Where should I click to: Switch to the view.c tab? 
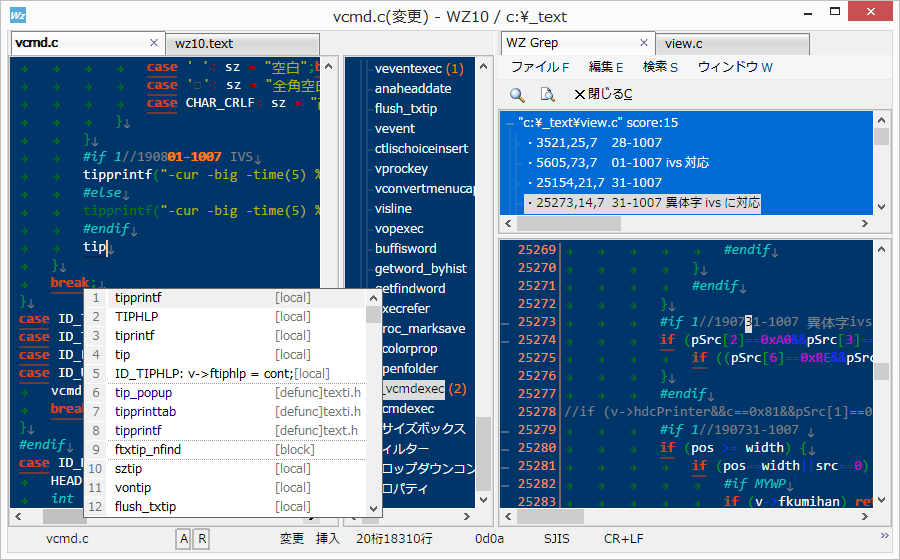pos(732,44)
